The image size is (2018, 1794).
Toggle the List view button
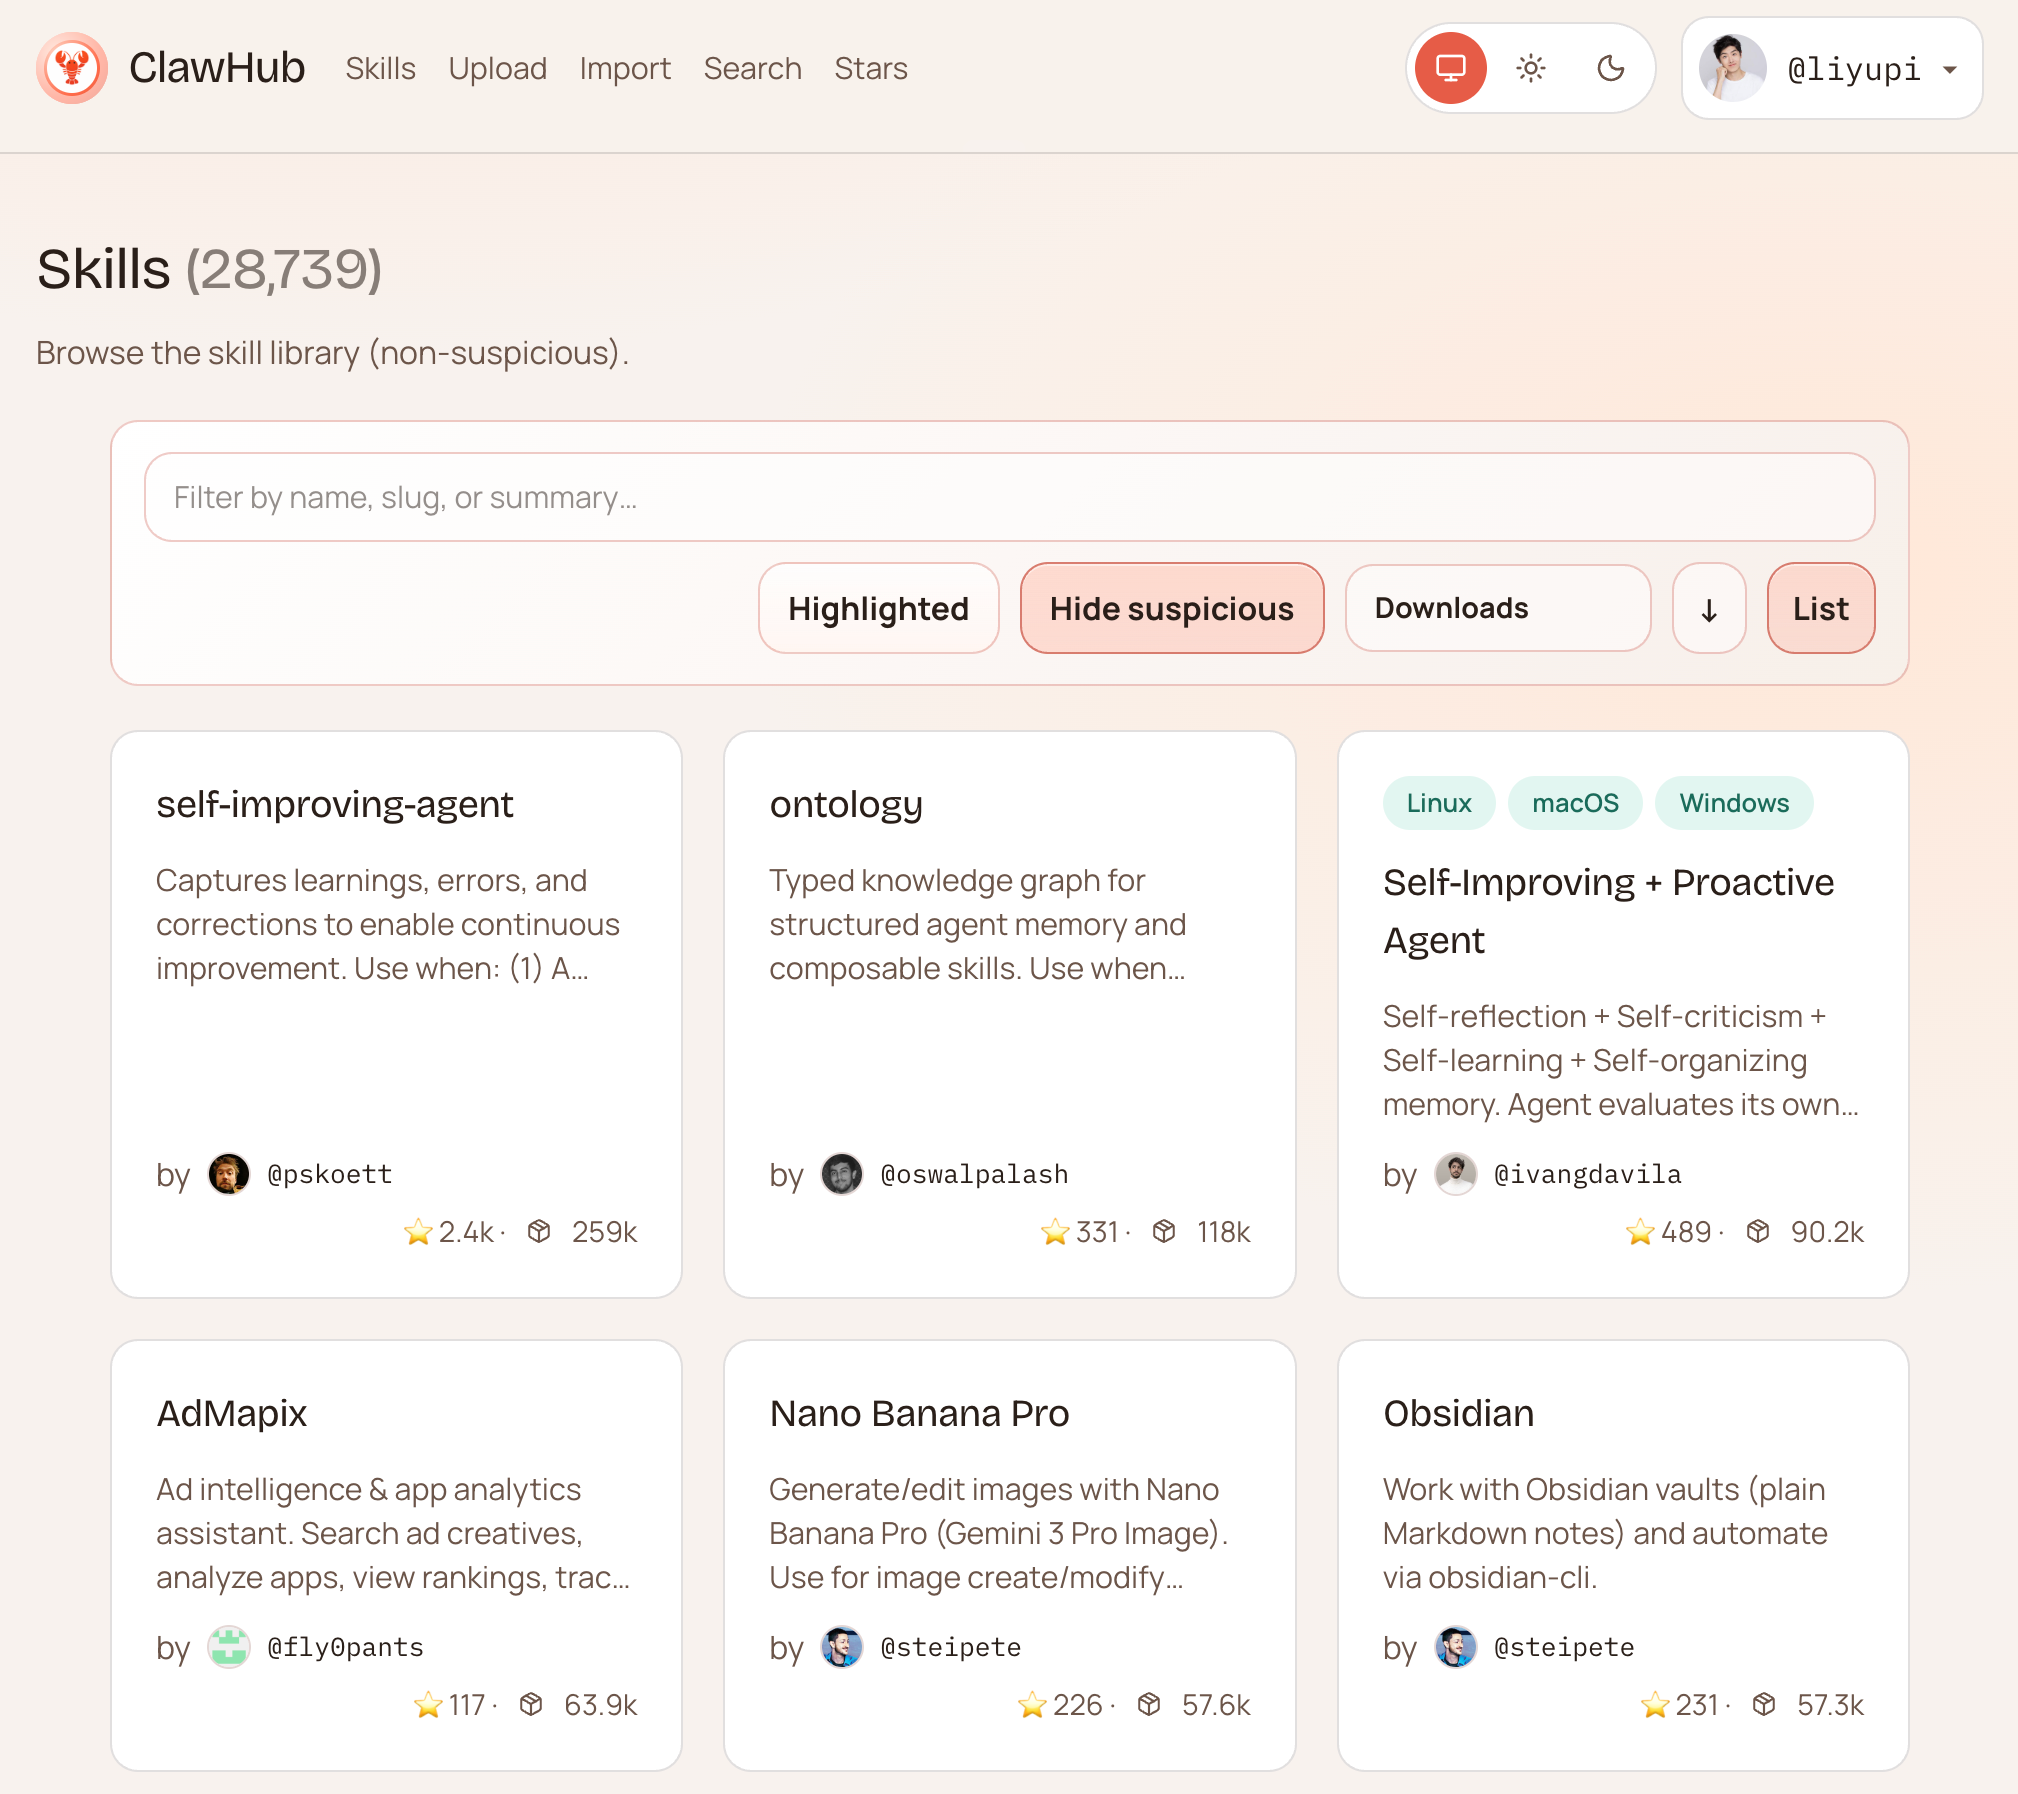(x=1820, y=609)
